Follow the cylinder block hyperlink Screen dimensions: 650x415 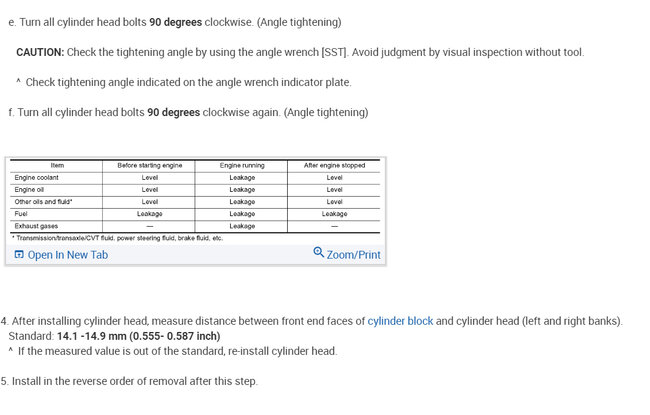click(x=400, y=321)
